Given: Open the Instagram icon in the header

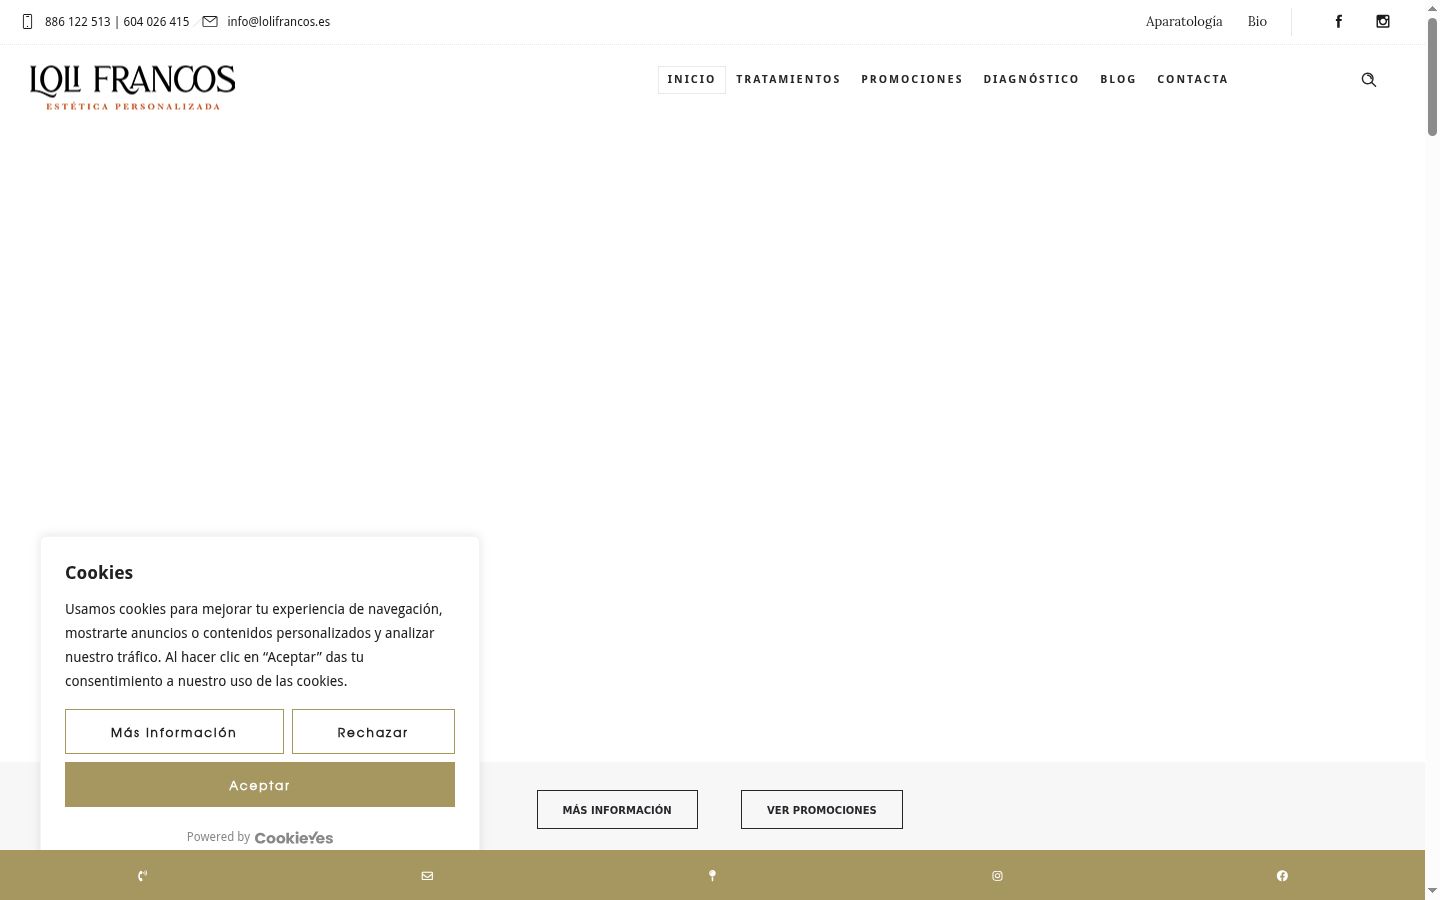Looking at the screenshot, I should [x=1383, y=22].
